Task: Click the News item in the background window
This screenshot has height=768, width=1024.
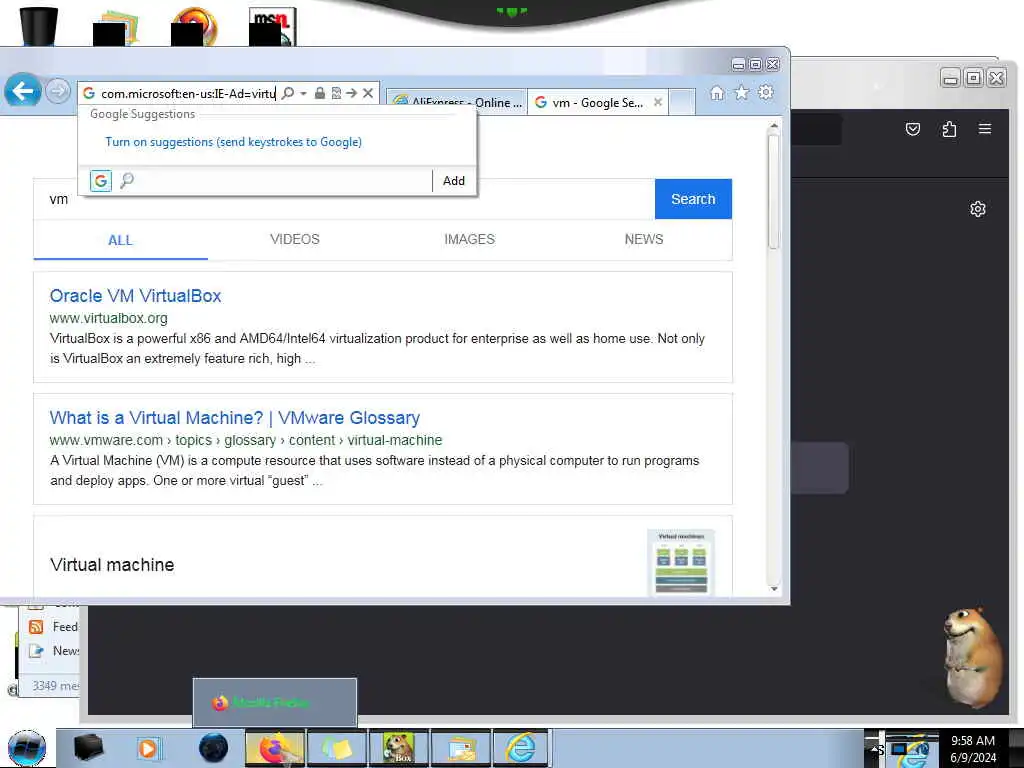Action: (54, 650)
